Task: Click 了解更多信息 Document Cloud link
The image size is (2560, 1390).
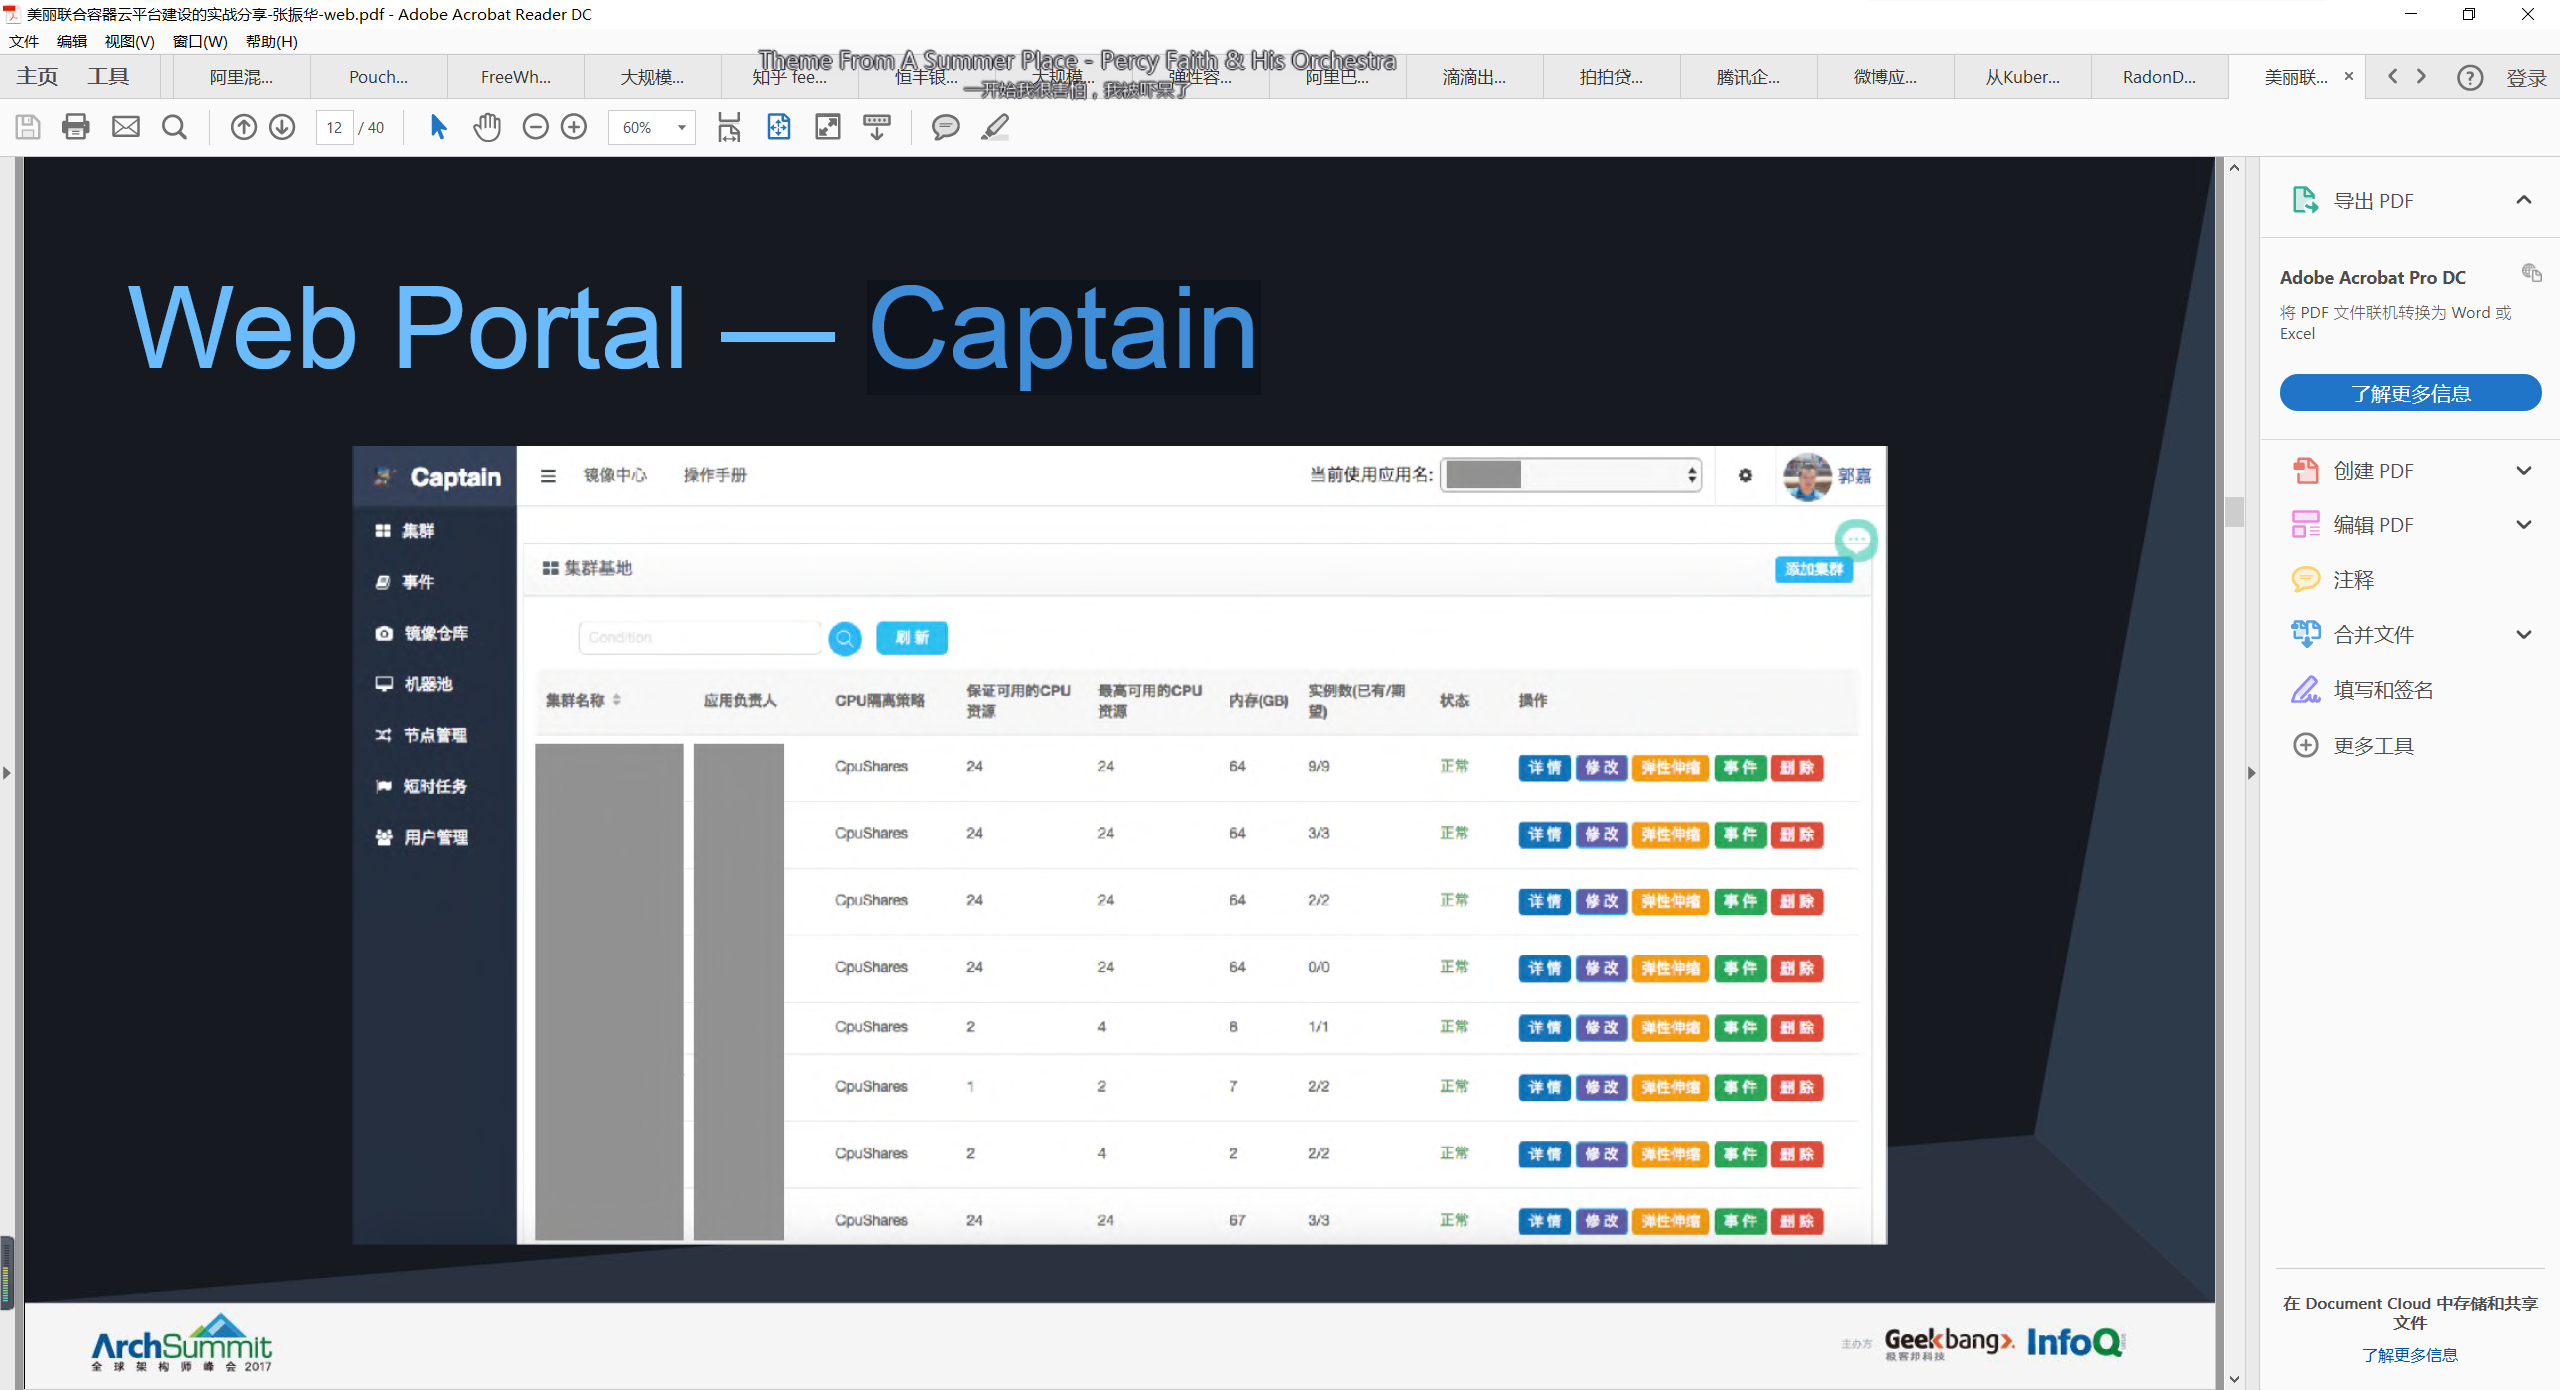Action: (2410, 1355)
